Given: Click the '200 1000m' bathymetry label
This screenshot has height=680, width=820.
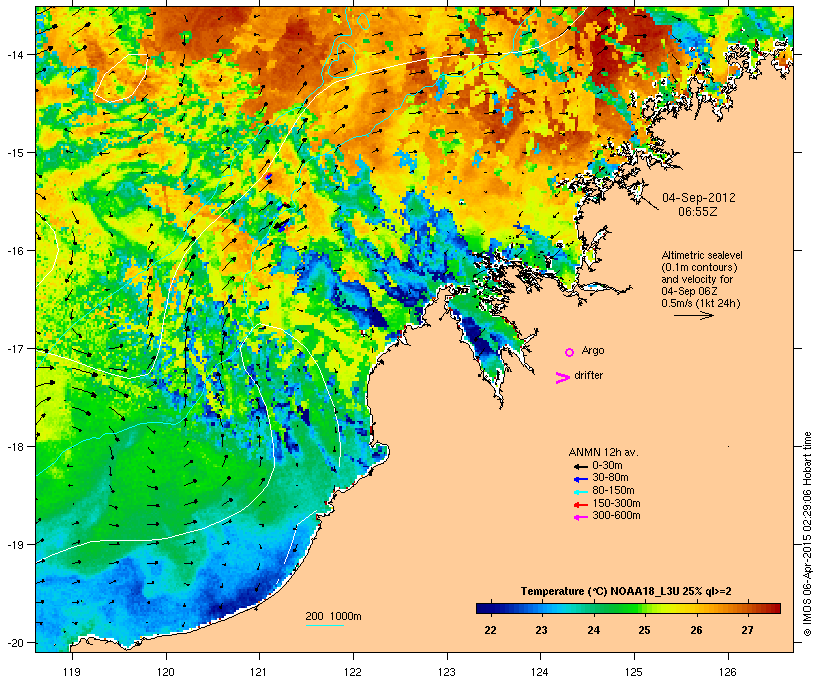Looking at the screenshot, I should pos(333,616).
